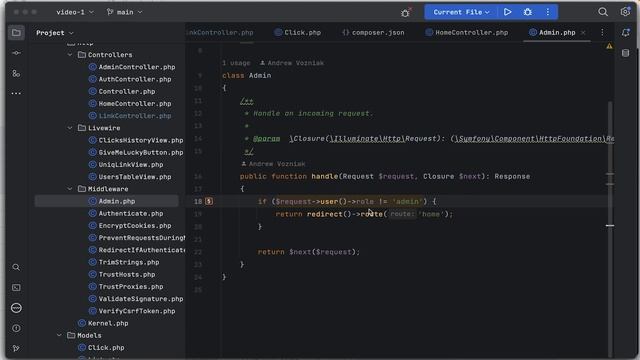Screen dimensions: 640x360
Task: Click the Debug bug icon next to Run
Action: [x=528, y=12]
